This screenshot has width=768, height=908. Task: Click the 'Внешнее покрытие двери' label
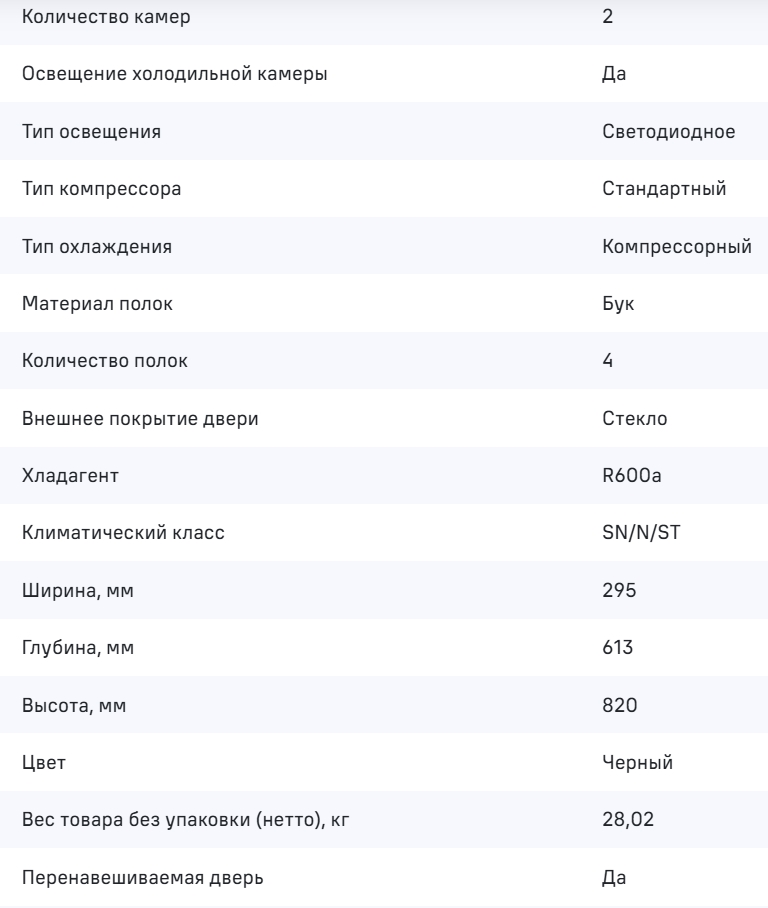point(126,418)
